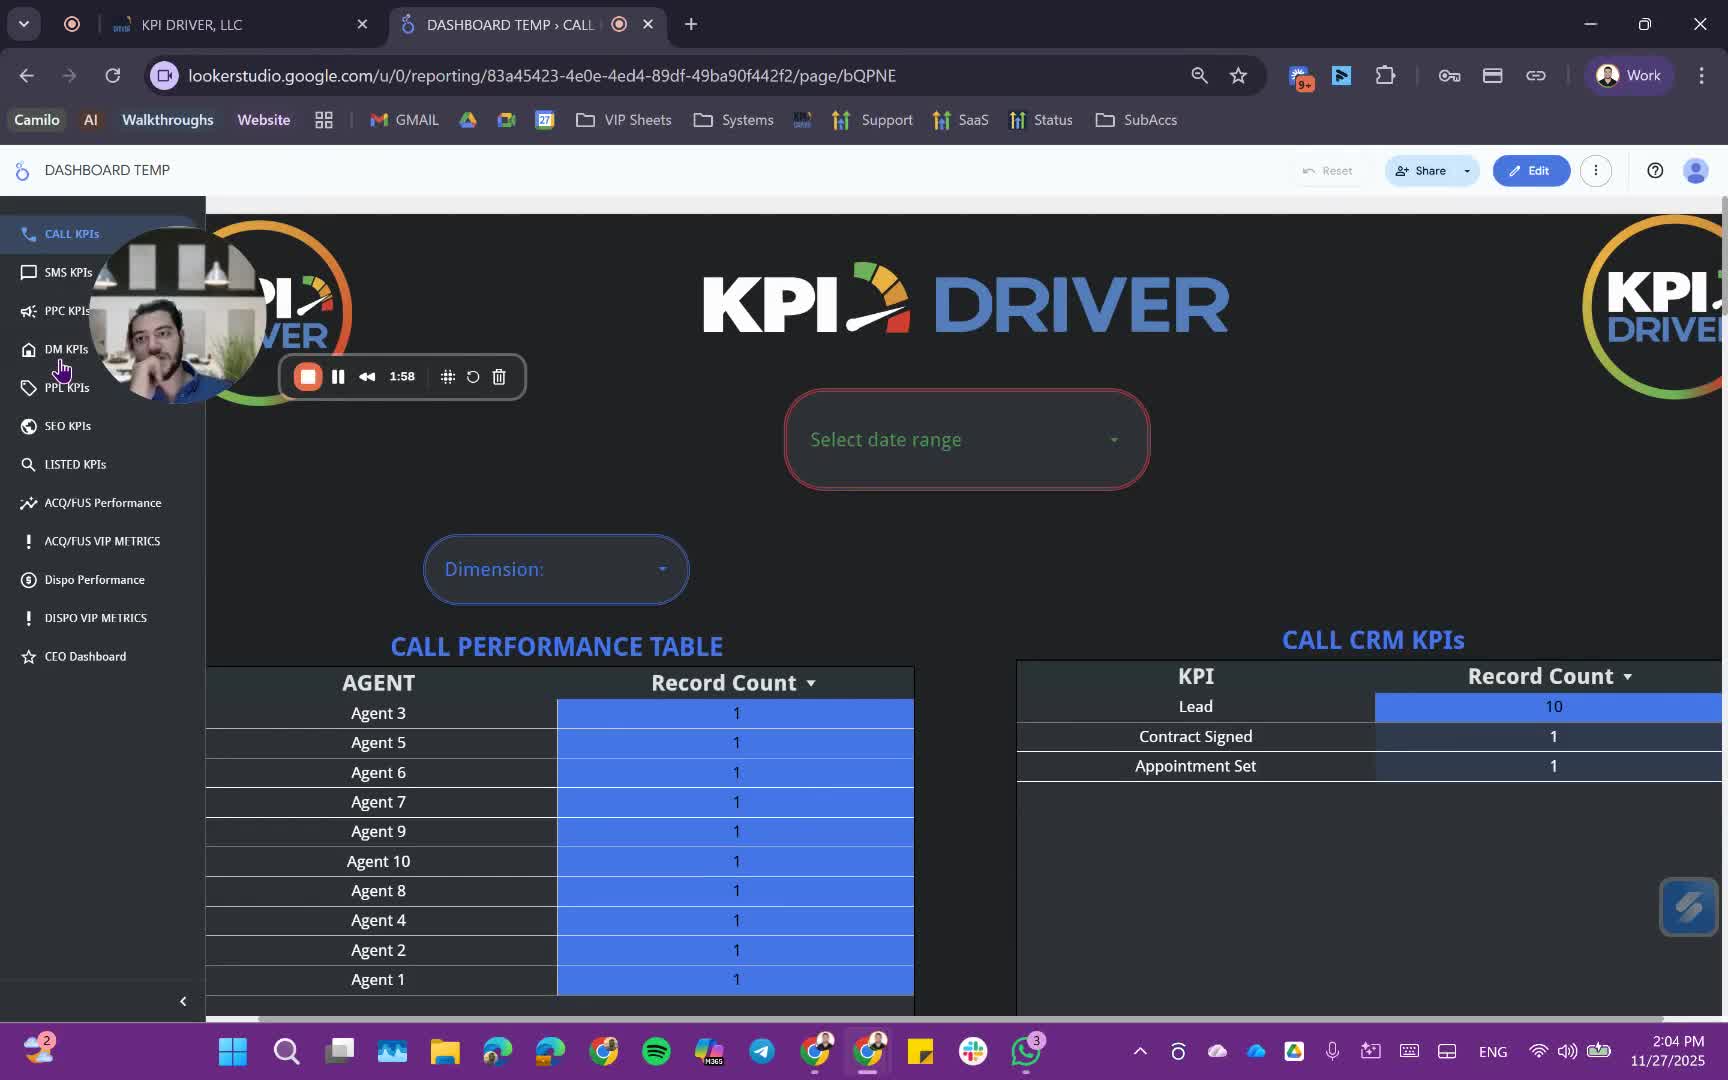The width and height of the screenshot is (1728, 1080).
Task: Go to DM KPIs page
Action: click(x=66, y=349)
